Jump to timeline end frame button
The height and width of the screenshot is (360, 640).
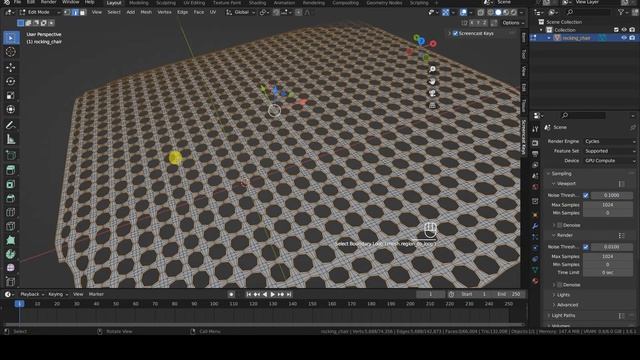coord(289,294)
